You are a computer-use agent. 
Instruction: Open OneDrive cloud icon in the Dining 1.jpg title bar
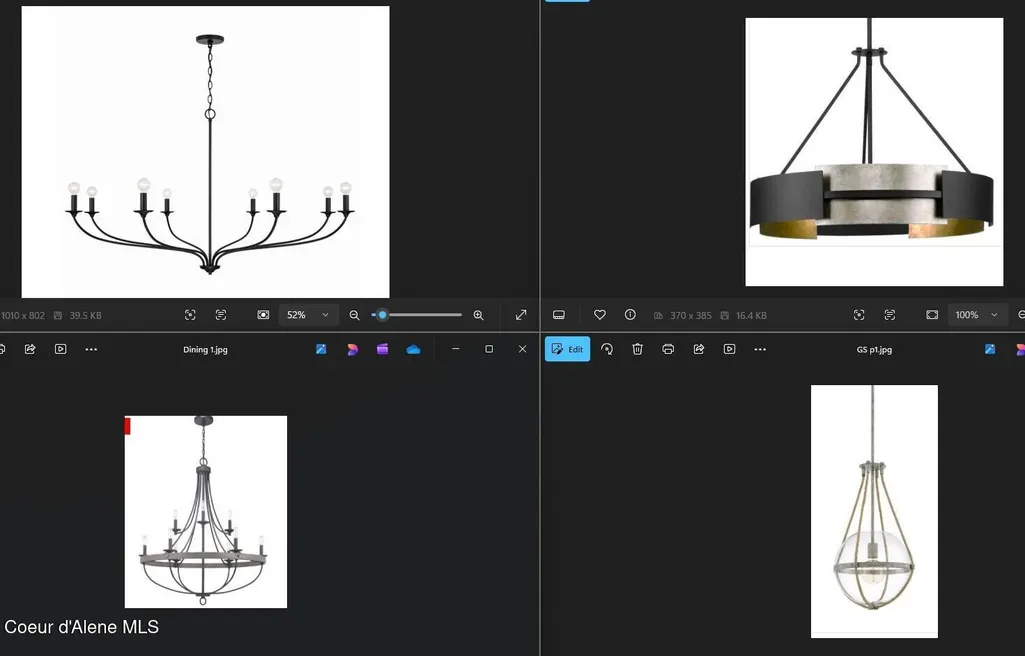click(x=413, y=350)
